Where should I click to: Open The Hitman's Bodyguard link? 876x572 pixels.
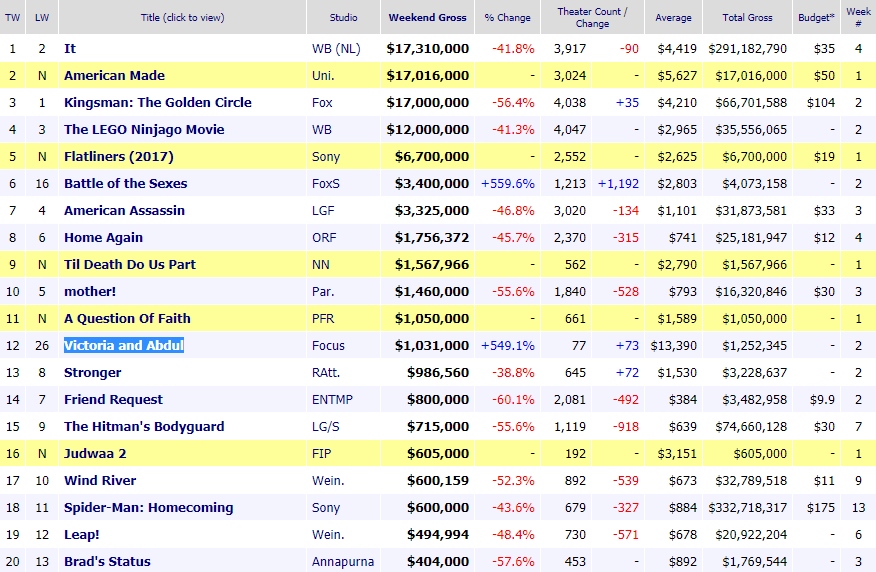pyautogui.click(x=144, y=426)
